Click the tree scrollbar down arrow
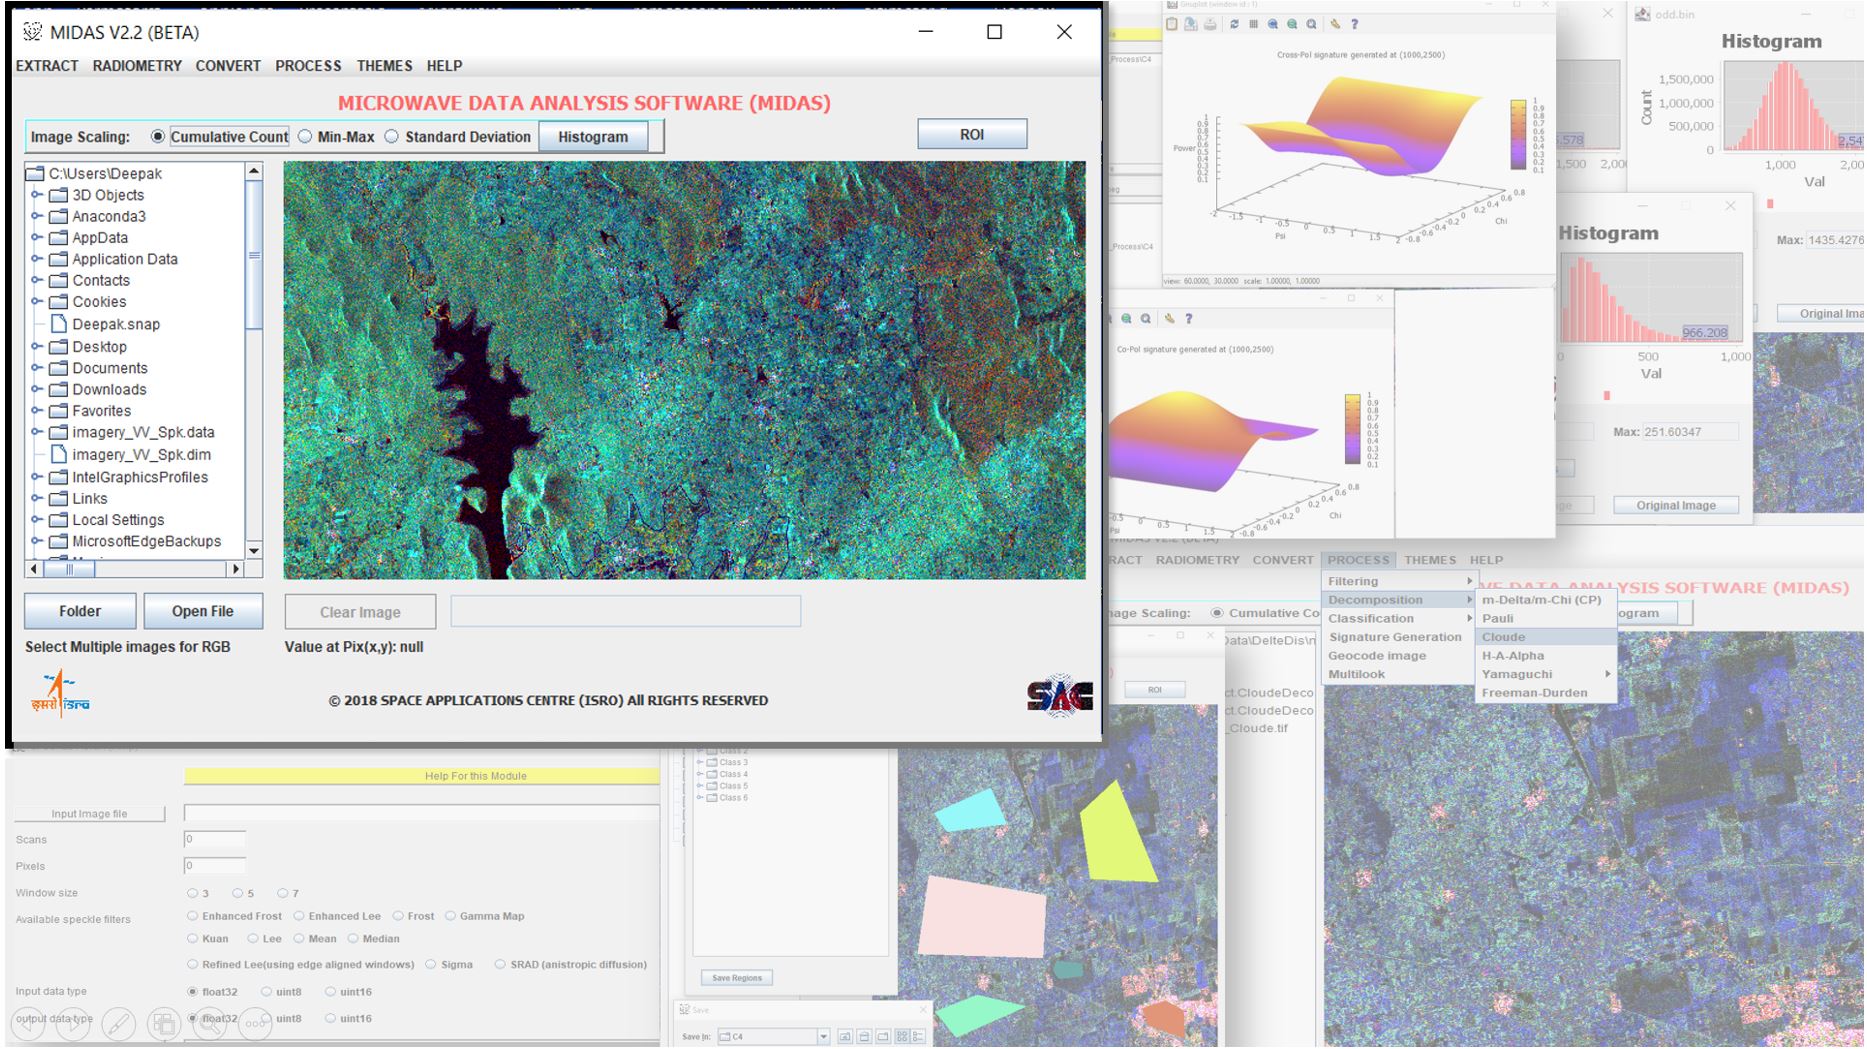Screen dimensions: 1867x1049 tap(254, 551)
